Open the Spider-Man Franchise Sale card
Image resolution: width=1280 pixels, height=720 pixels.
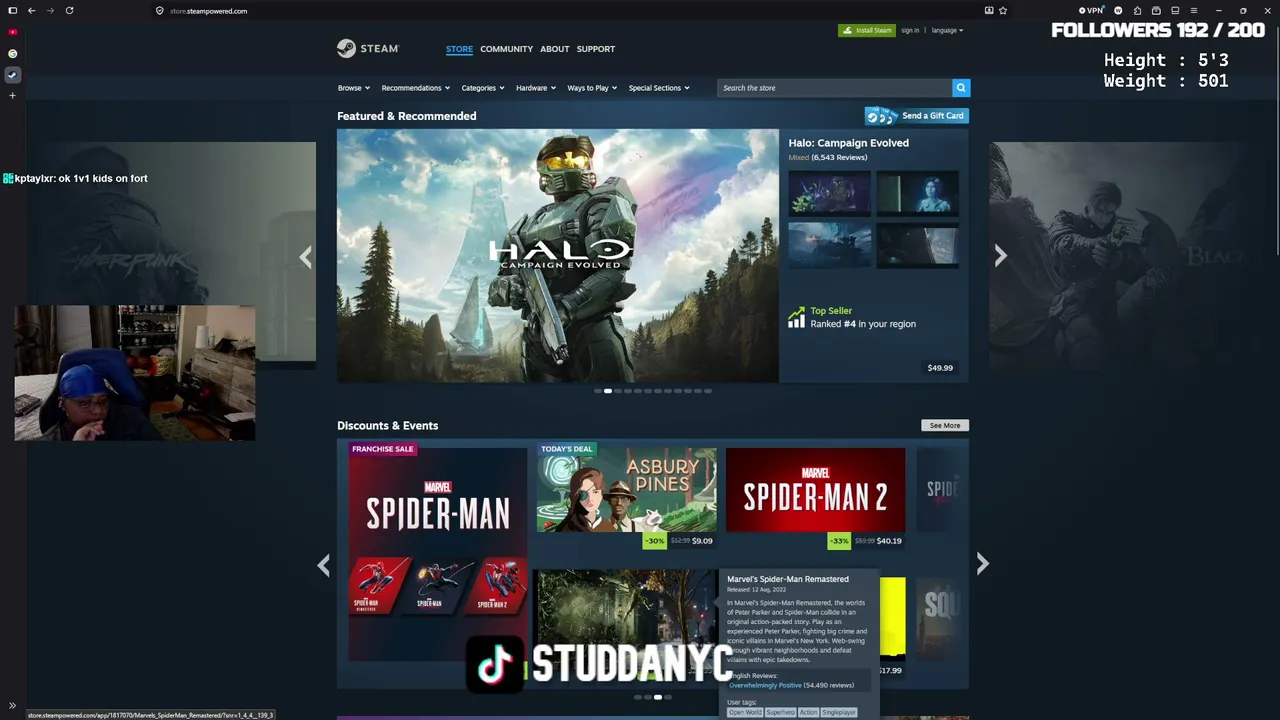coord(437,555)
